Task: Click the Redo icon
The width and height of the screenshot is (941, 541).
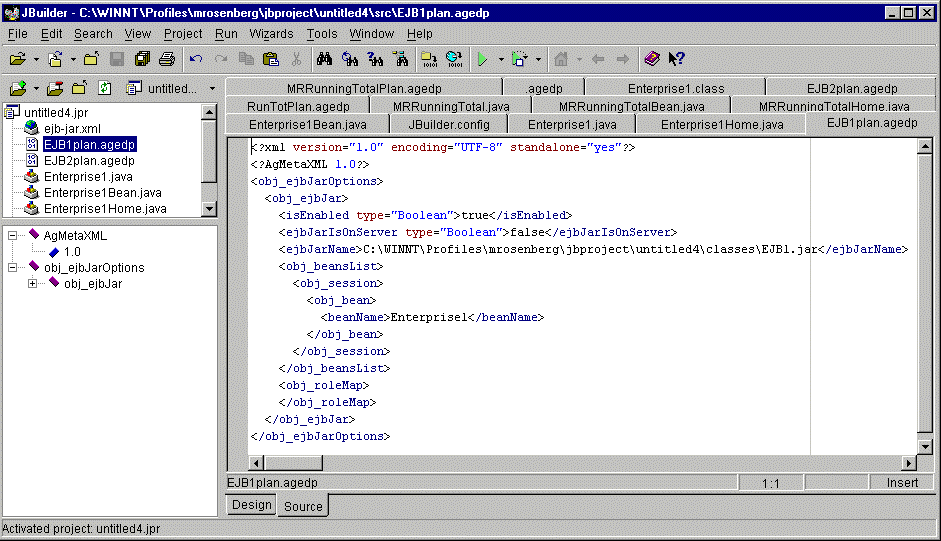Action: tap(221, 59)
